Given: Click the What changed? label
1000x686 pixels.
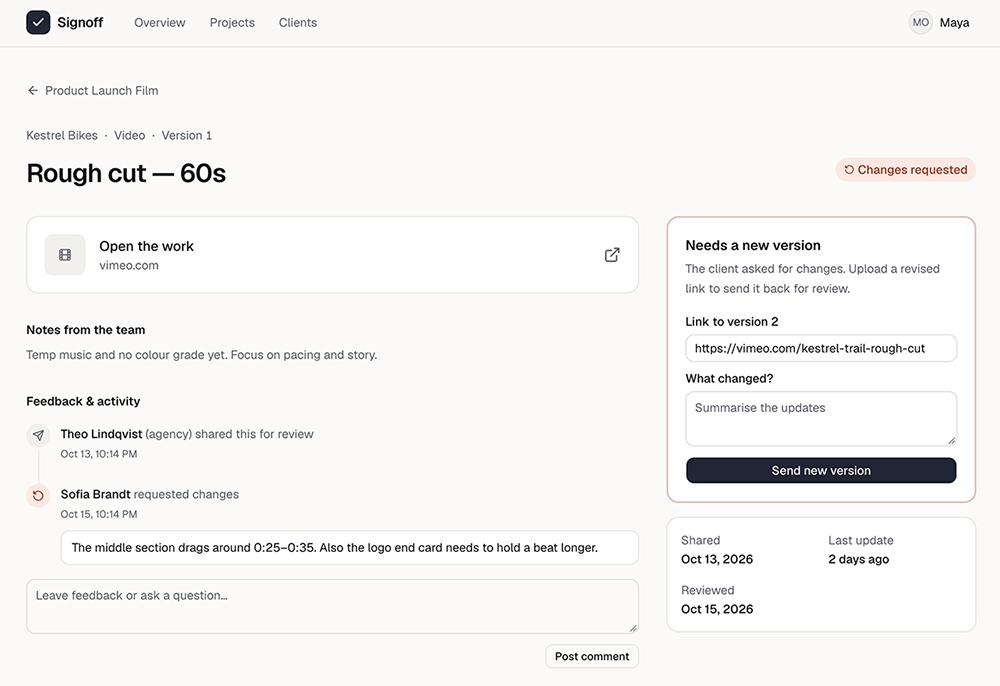Looking at the screenshot, I should click(729, 379).
